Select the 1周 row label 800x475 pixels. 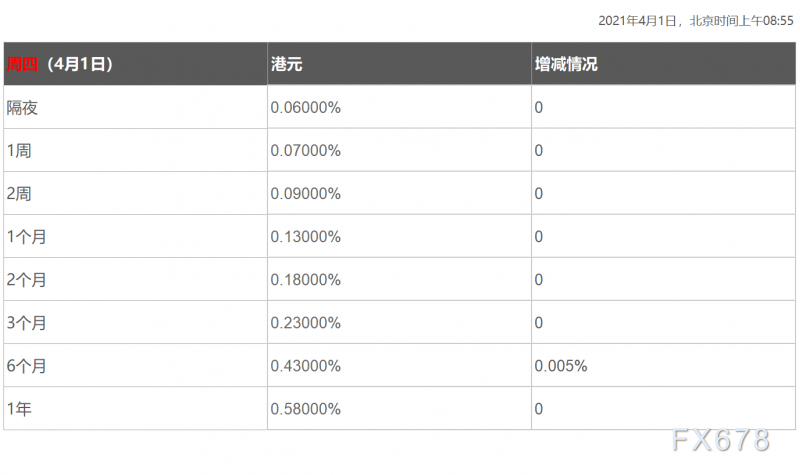pyautogui.click(x=19, y=151)
